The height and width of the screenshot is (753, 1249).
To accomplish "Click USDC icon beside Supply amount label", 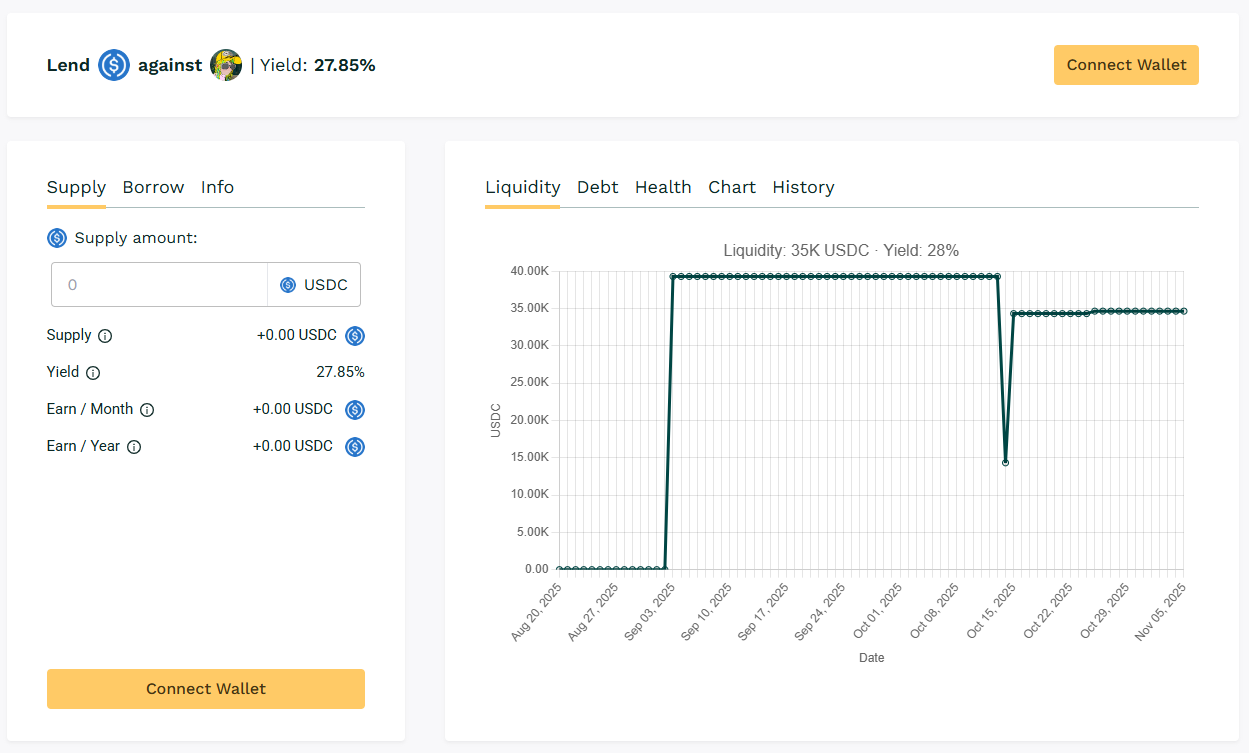I will click(57, 238).
